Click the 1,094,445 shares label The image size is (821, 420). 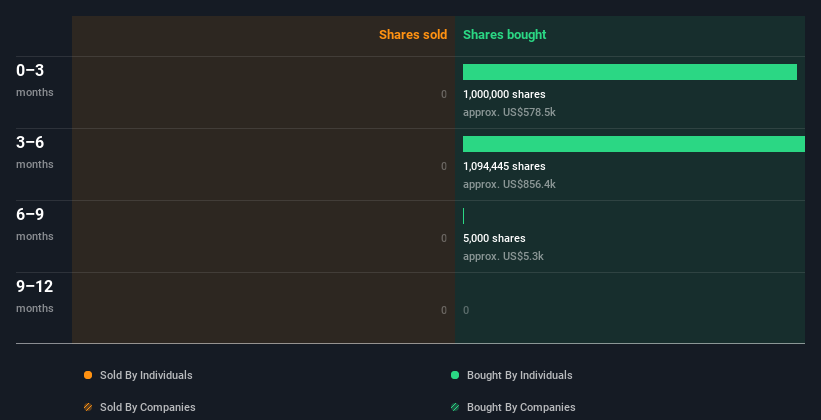pyautogui.click(x=504, y=166)
